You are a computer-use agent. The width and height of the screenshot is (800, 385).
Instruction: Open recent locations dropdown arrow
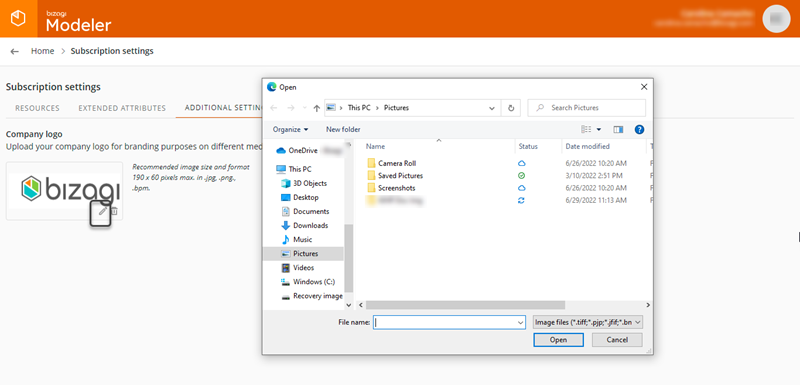pyautogui.click(x=305, y=108)
